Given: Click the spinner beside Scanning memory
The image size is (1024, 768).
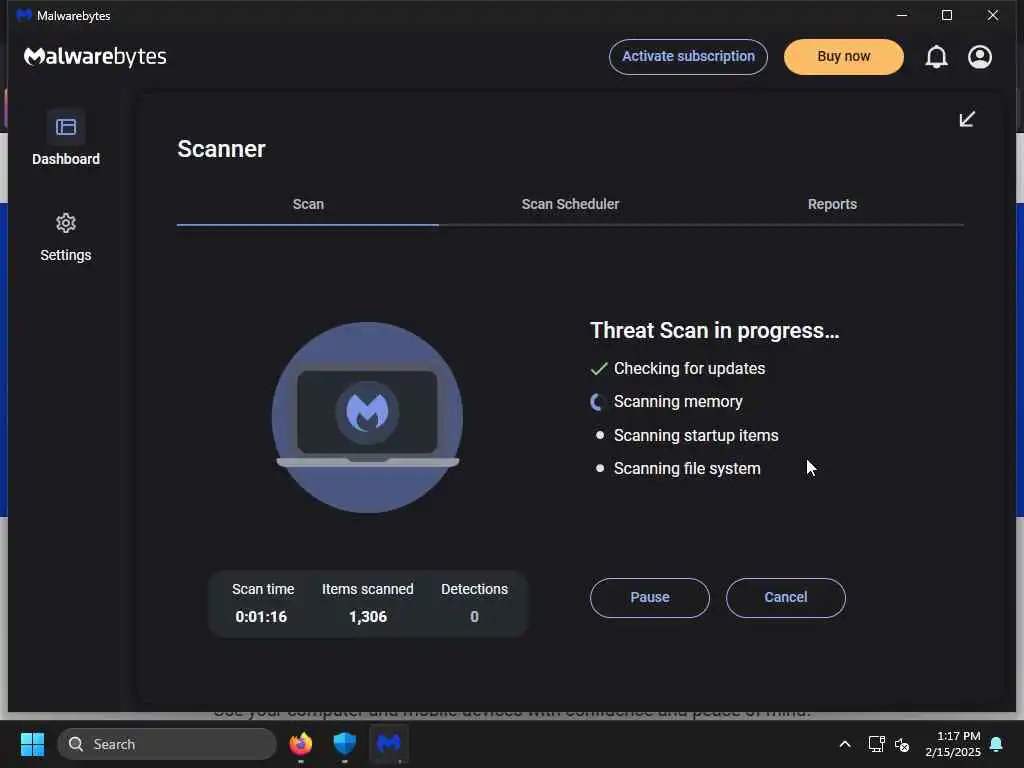Looking at the screenshot, I should tap(596, 402).
